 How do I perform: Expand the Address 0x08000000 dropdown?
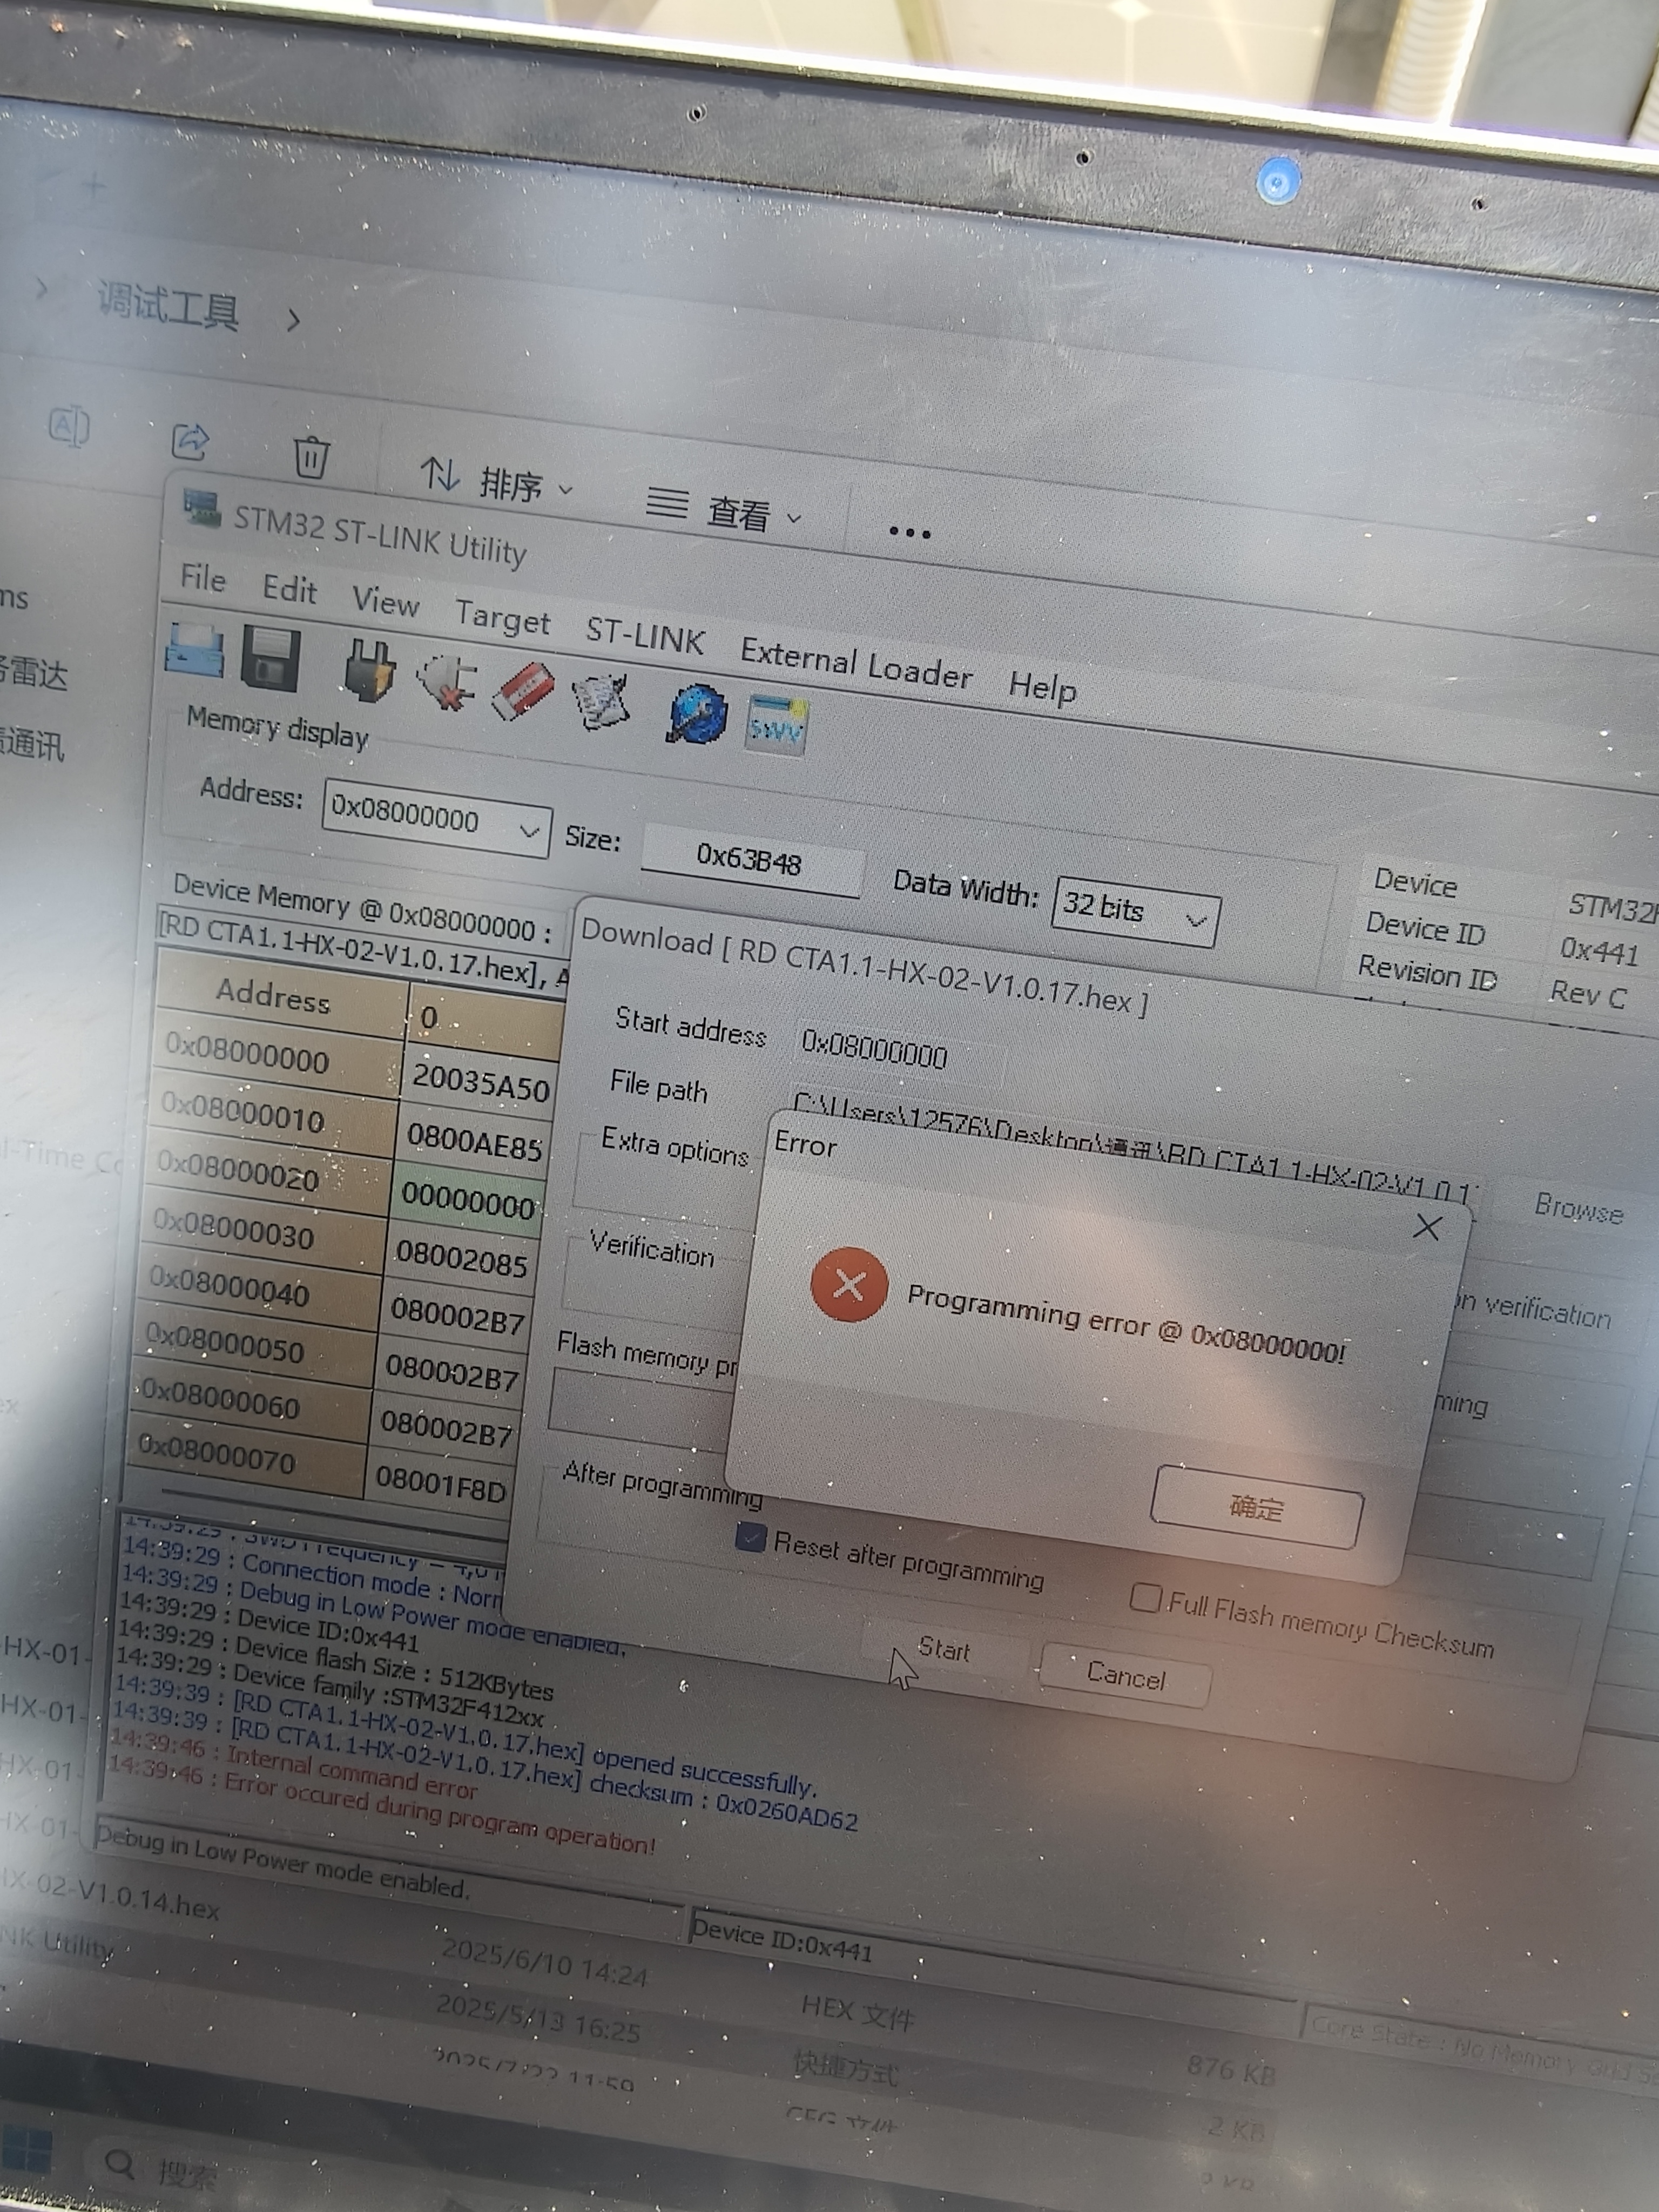click(528, 831)
